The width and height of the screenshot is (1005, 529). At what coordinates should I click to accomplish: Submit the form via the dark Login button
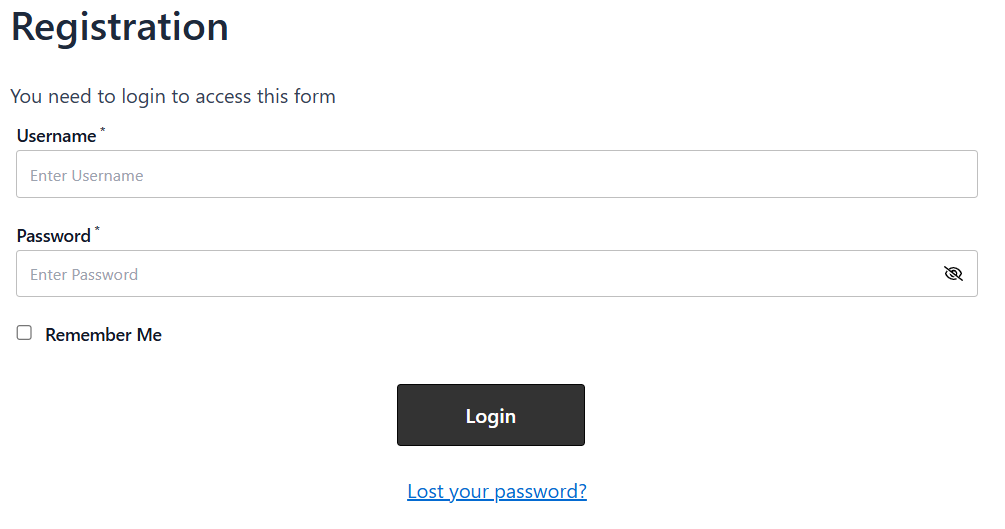[x=490, y=415]
